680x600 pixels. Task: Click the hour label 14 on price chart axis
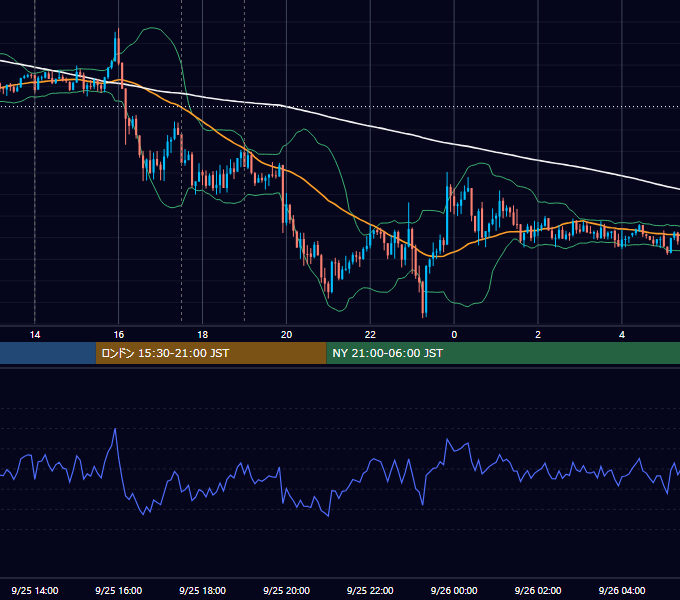(35, 335)
